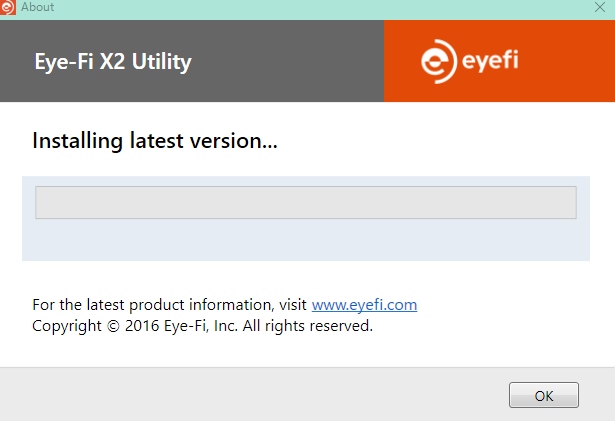Screen dimensions: 615x421
Task: Click the circular eyefi logo symbol
Action: pyautogui.click(x=439, y=61)
